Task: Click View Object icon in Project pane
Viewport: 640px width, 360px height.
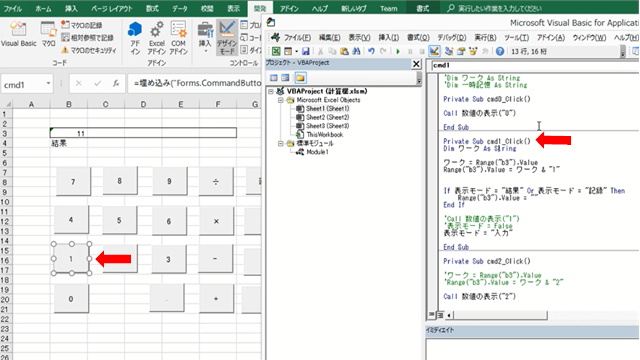Action: tap(285, 78)
